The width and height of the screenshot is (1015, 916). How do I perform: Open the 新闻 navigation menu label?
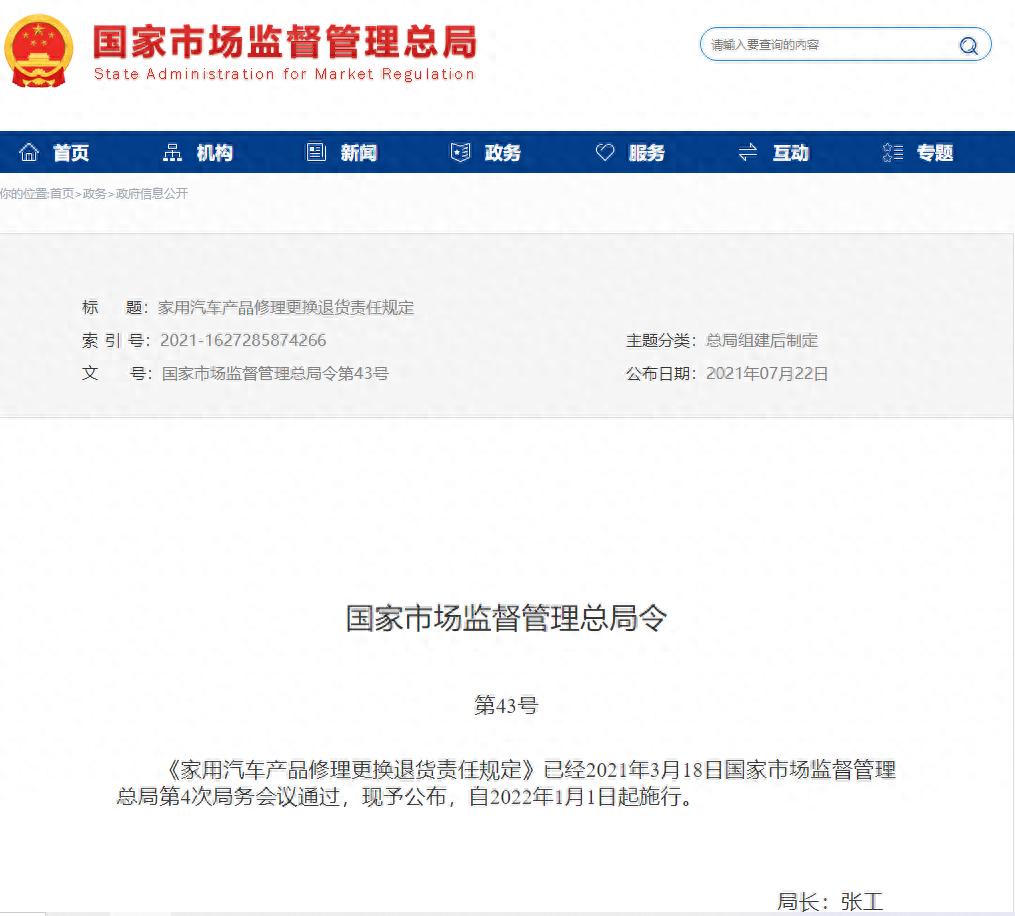pos(359,153)
